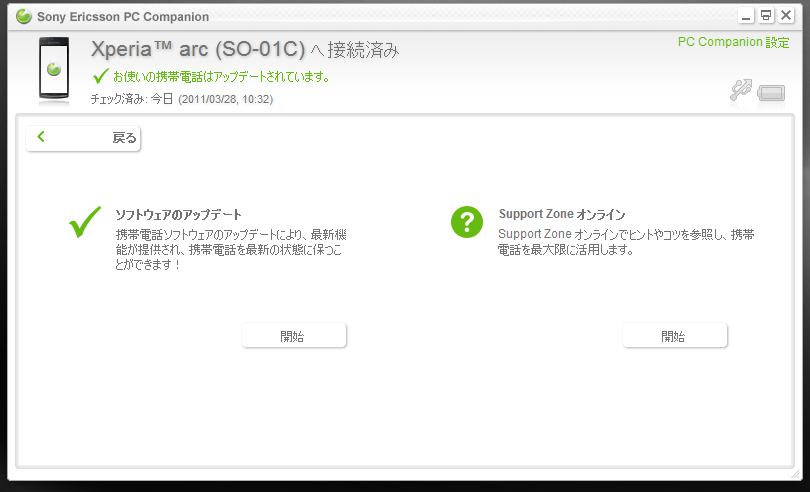Image resolution: width=810 pixels, height=492 pixels.
Task: Start software update with its 開始 button
Action: [x=294, y=336]
